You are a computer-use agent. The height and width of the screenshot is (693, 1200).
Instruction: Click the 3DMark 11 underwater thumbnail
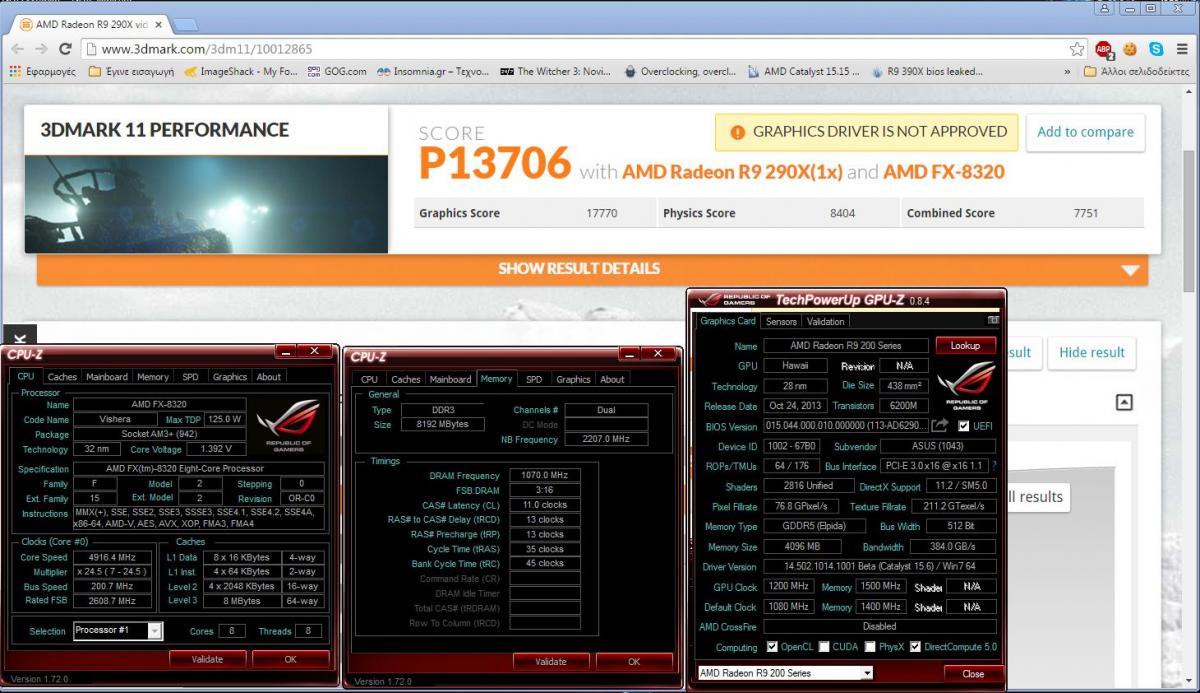point(206,203)
